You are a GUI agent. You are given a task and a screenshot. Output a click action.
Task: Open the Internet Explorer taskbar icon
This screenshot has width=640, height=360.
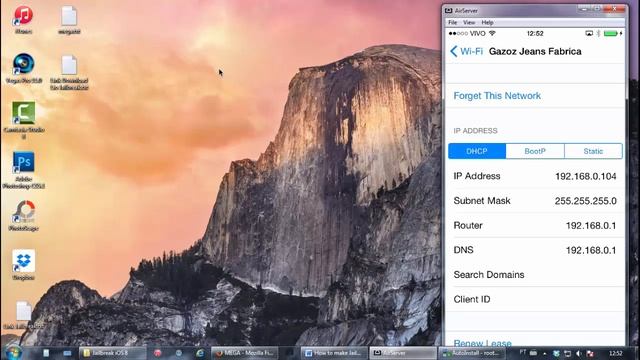pyautogui.click(x=200, y=353)
